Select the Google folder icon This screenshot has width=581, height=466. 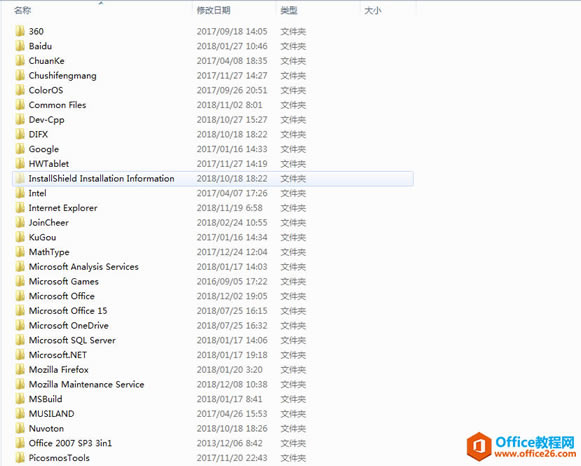point(20,149)
